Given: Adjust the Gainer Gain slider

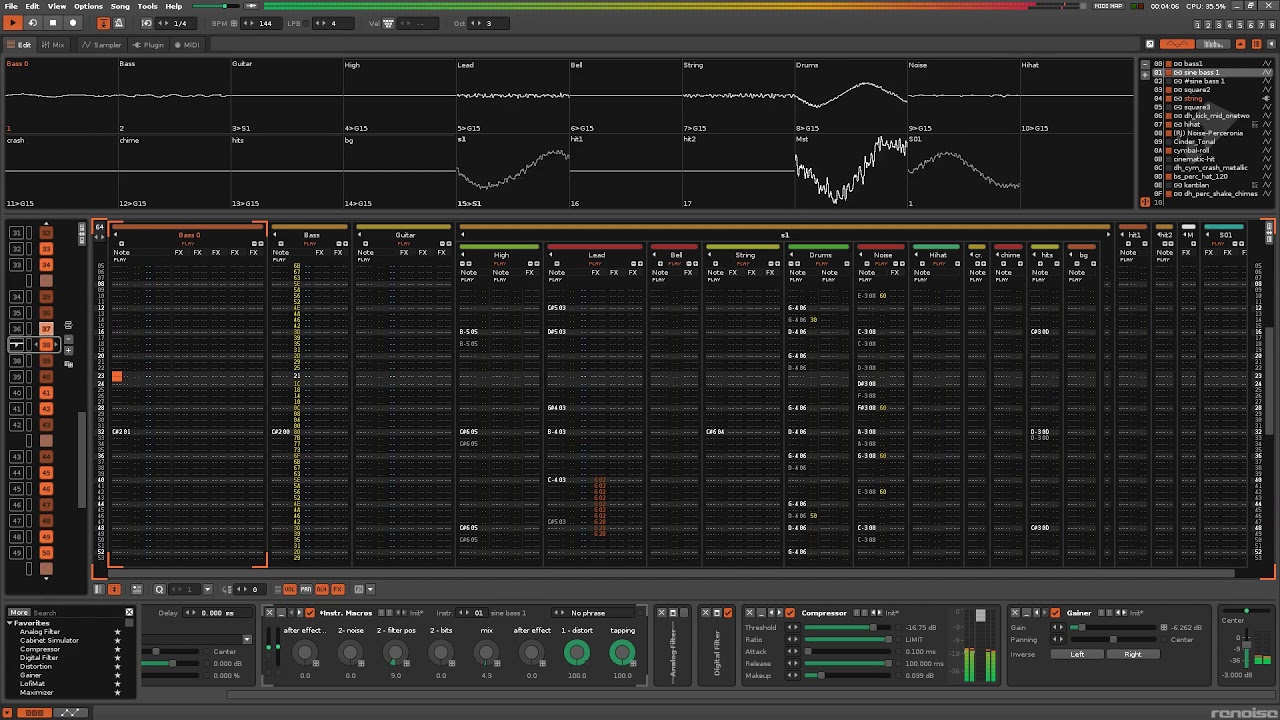Looking at the screenshot, I should (x=1115, y=627).
